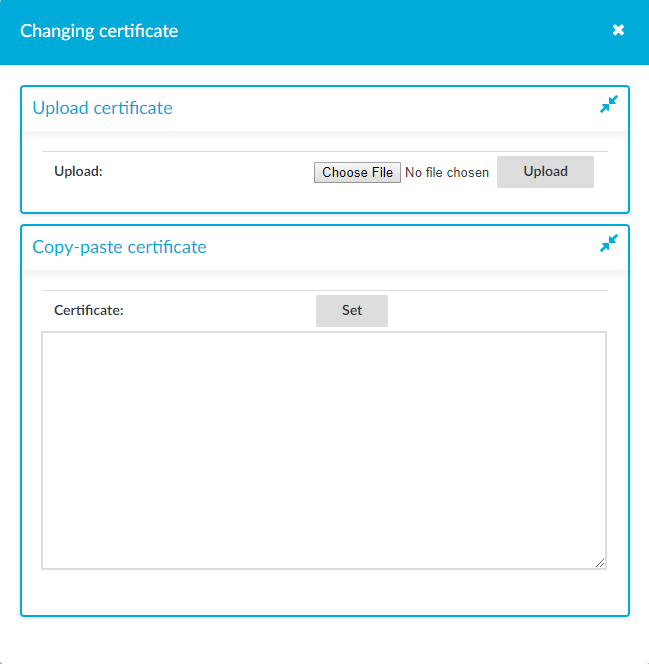Click the blank header area beside Copy-paste certificate
This screenshot has height=664, width=649.
(x=402, y=247)
